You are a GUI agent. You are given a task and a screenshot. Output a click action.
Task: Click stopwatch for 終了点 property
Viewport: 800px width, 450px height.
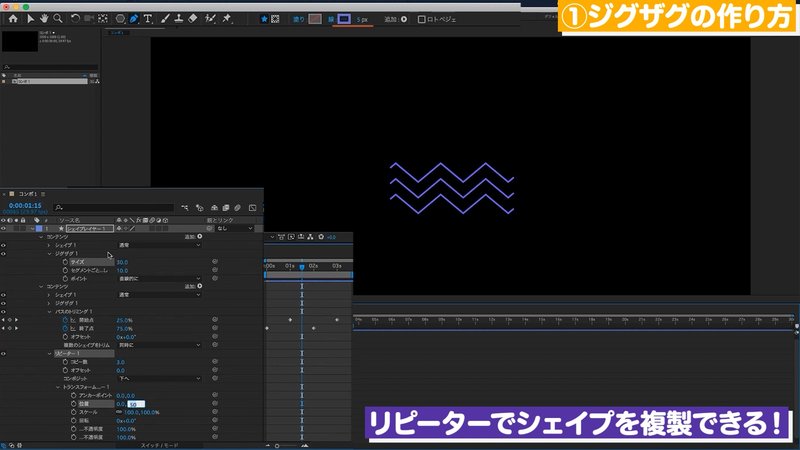(x=65, y=329)
